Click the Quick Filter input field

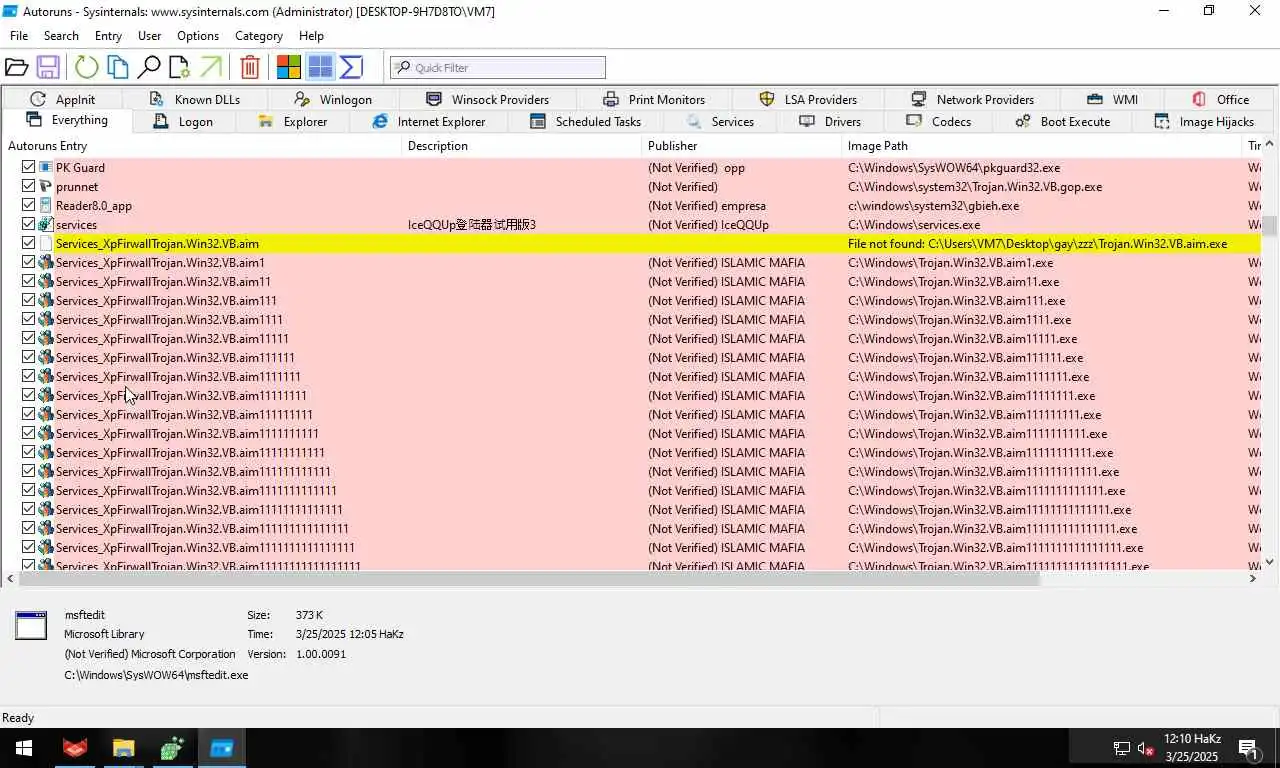pyautogui.click(x=498, y=67)
